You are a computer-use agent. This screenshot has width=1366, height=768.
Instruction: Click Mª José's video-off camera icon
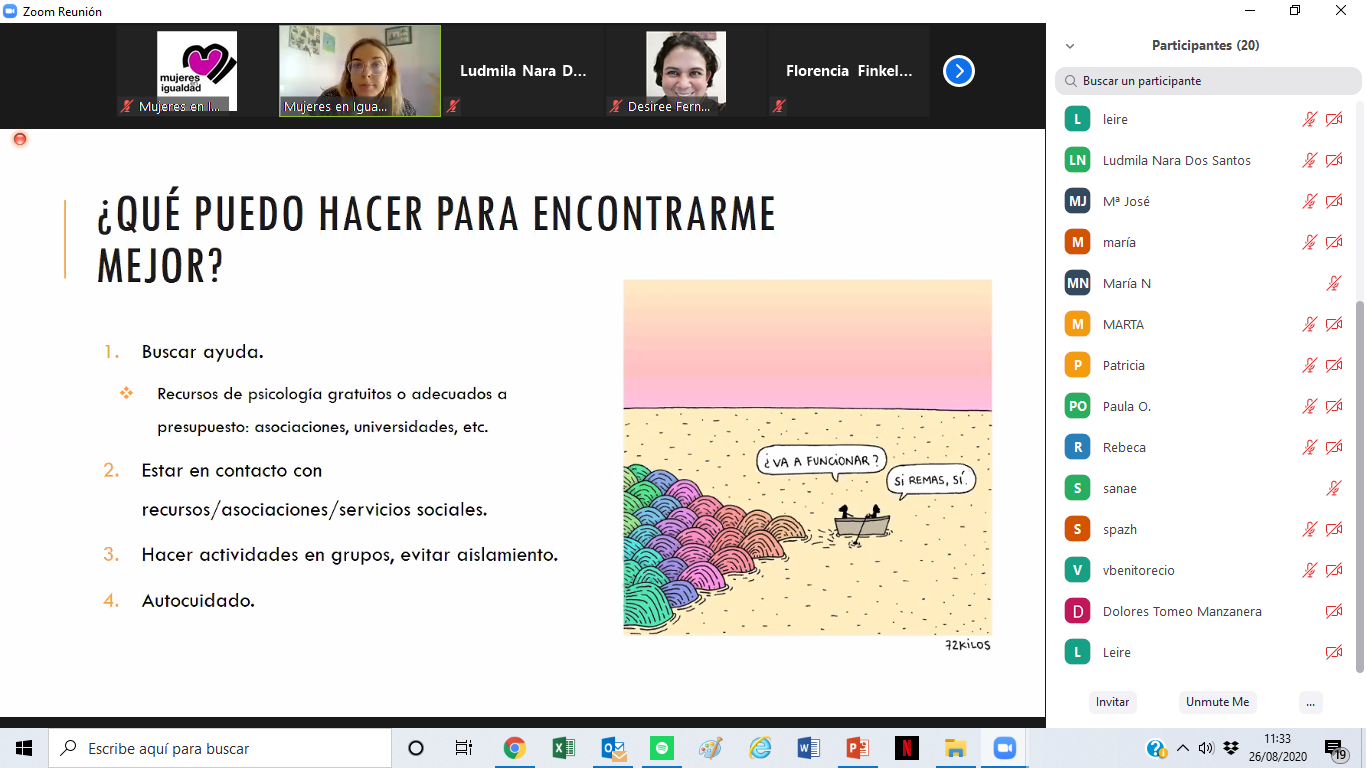(1334, 201)
